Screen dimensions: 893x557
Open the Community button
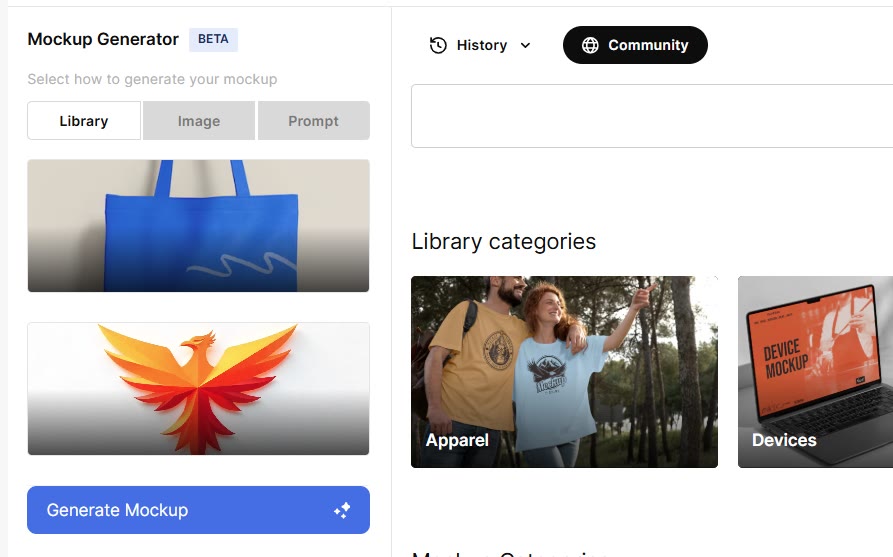[635, 45]
